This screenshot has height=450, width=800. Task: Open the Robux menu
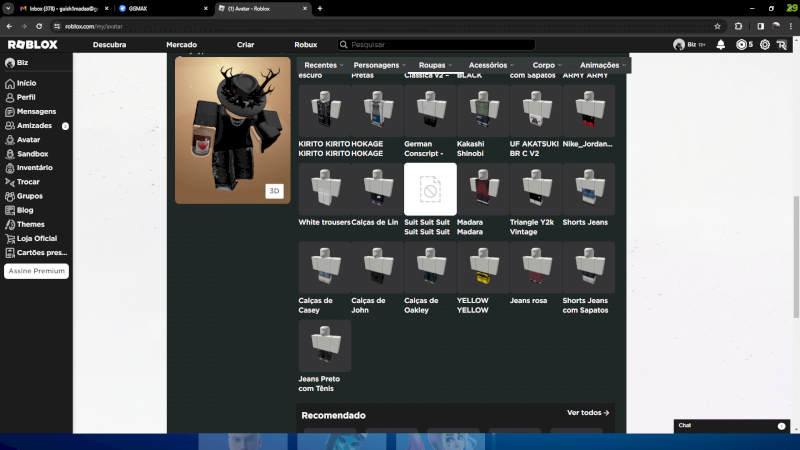tap(306, 45)
